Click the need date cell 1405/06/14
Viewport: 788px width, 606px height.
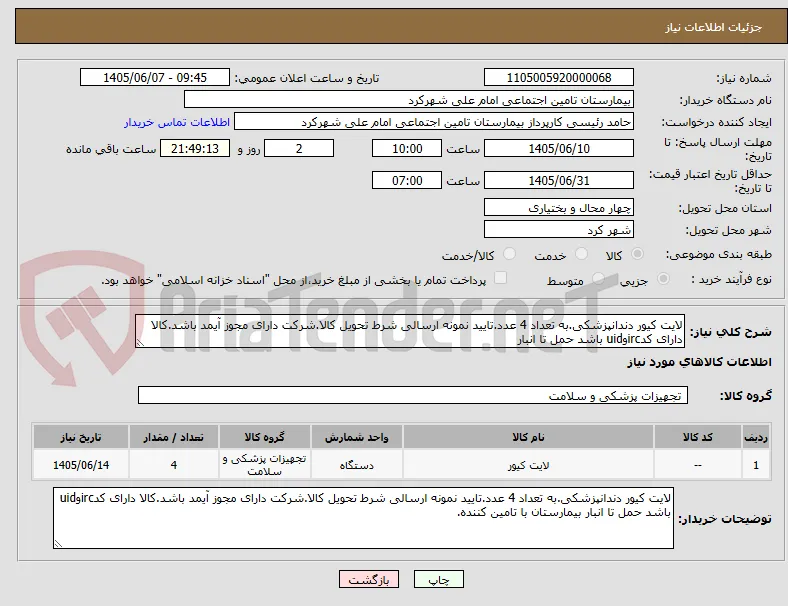coord(81,465)
